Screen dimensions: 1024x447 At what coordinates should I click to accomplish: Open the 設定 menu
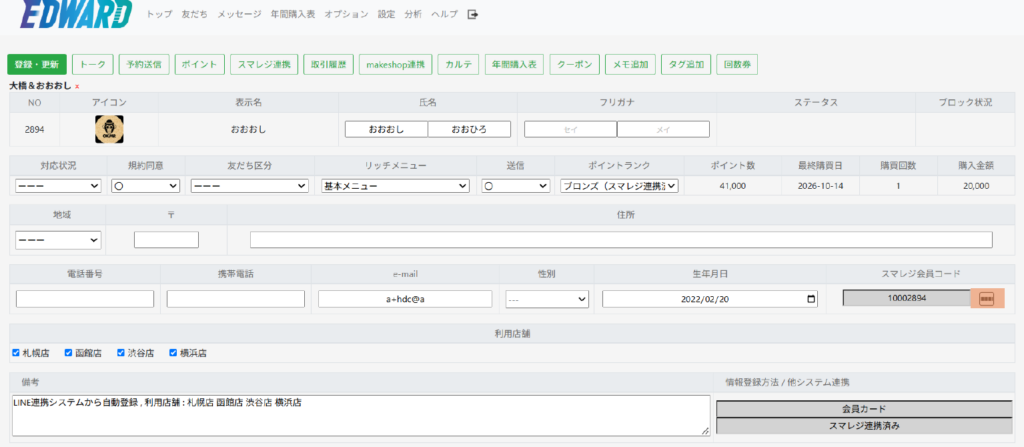(386, 14)
